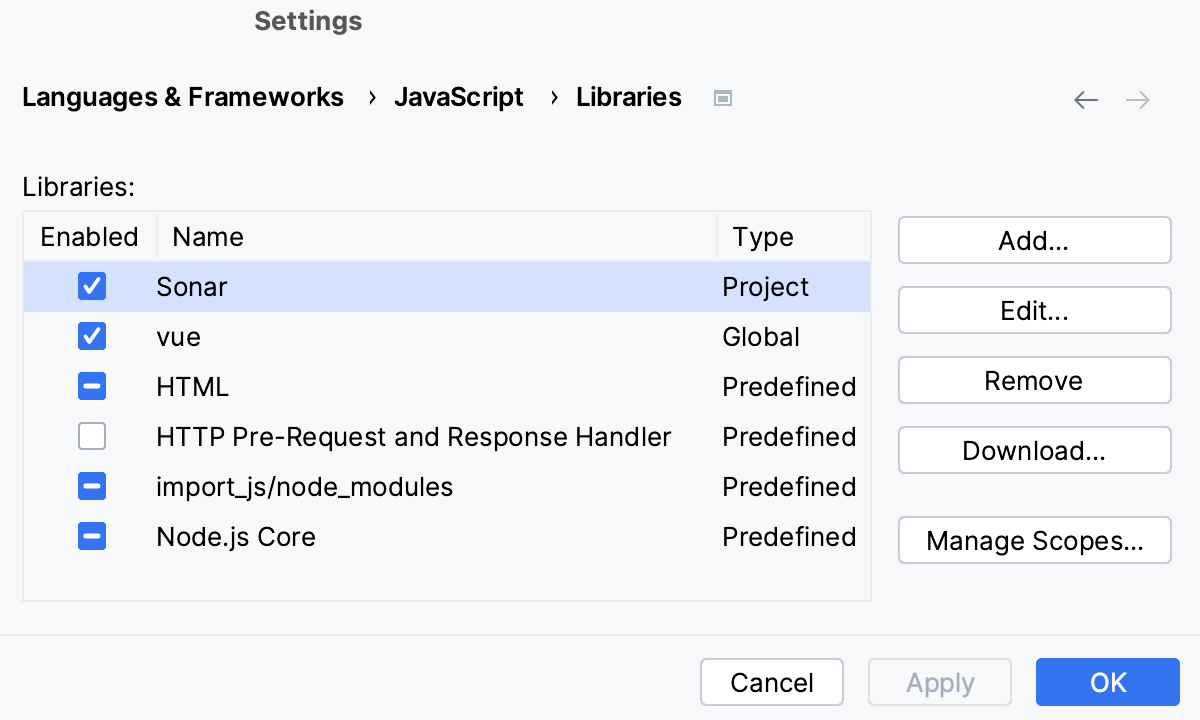Toggle the import_js/node_modules library
This screenshot has height=720, width=1200.
(x=91, y=486)
